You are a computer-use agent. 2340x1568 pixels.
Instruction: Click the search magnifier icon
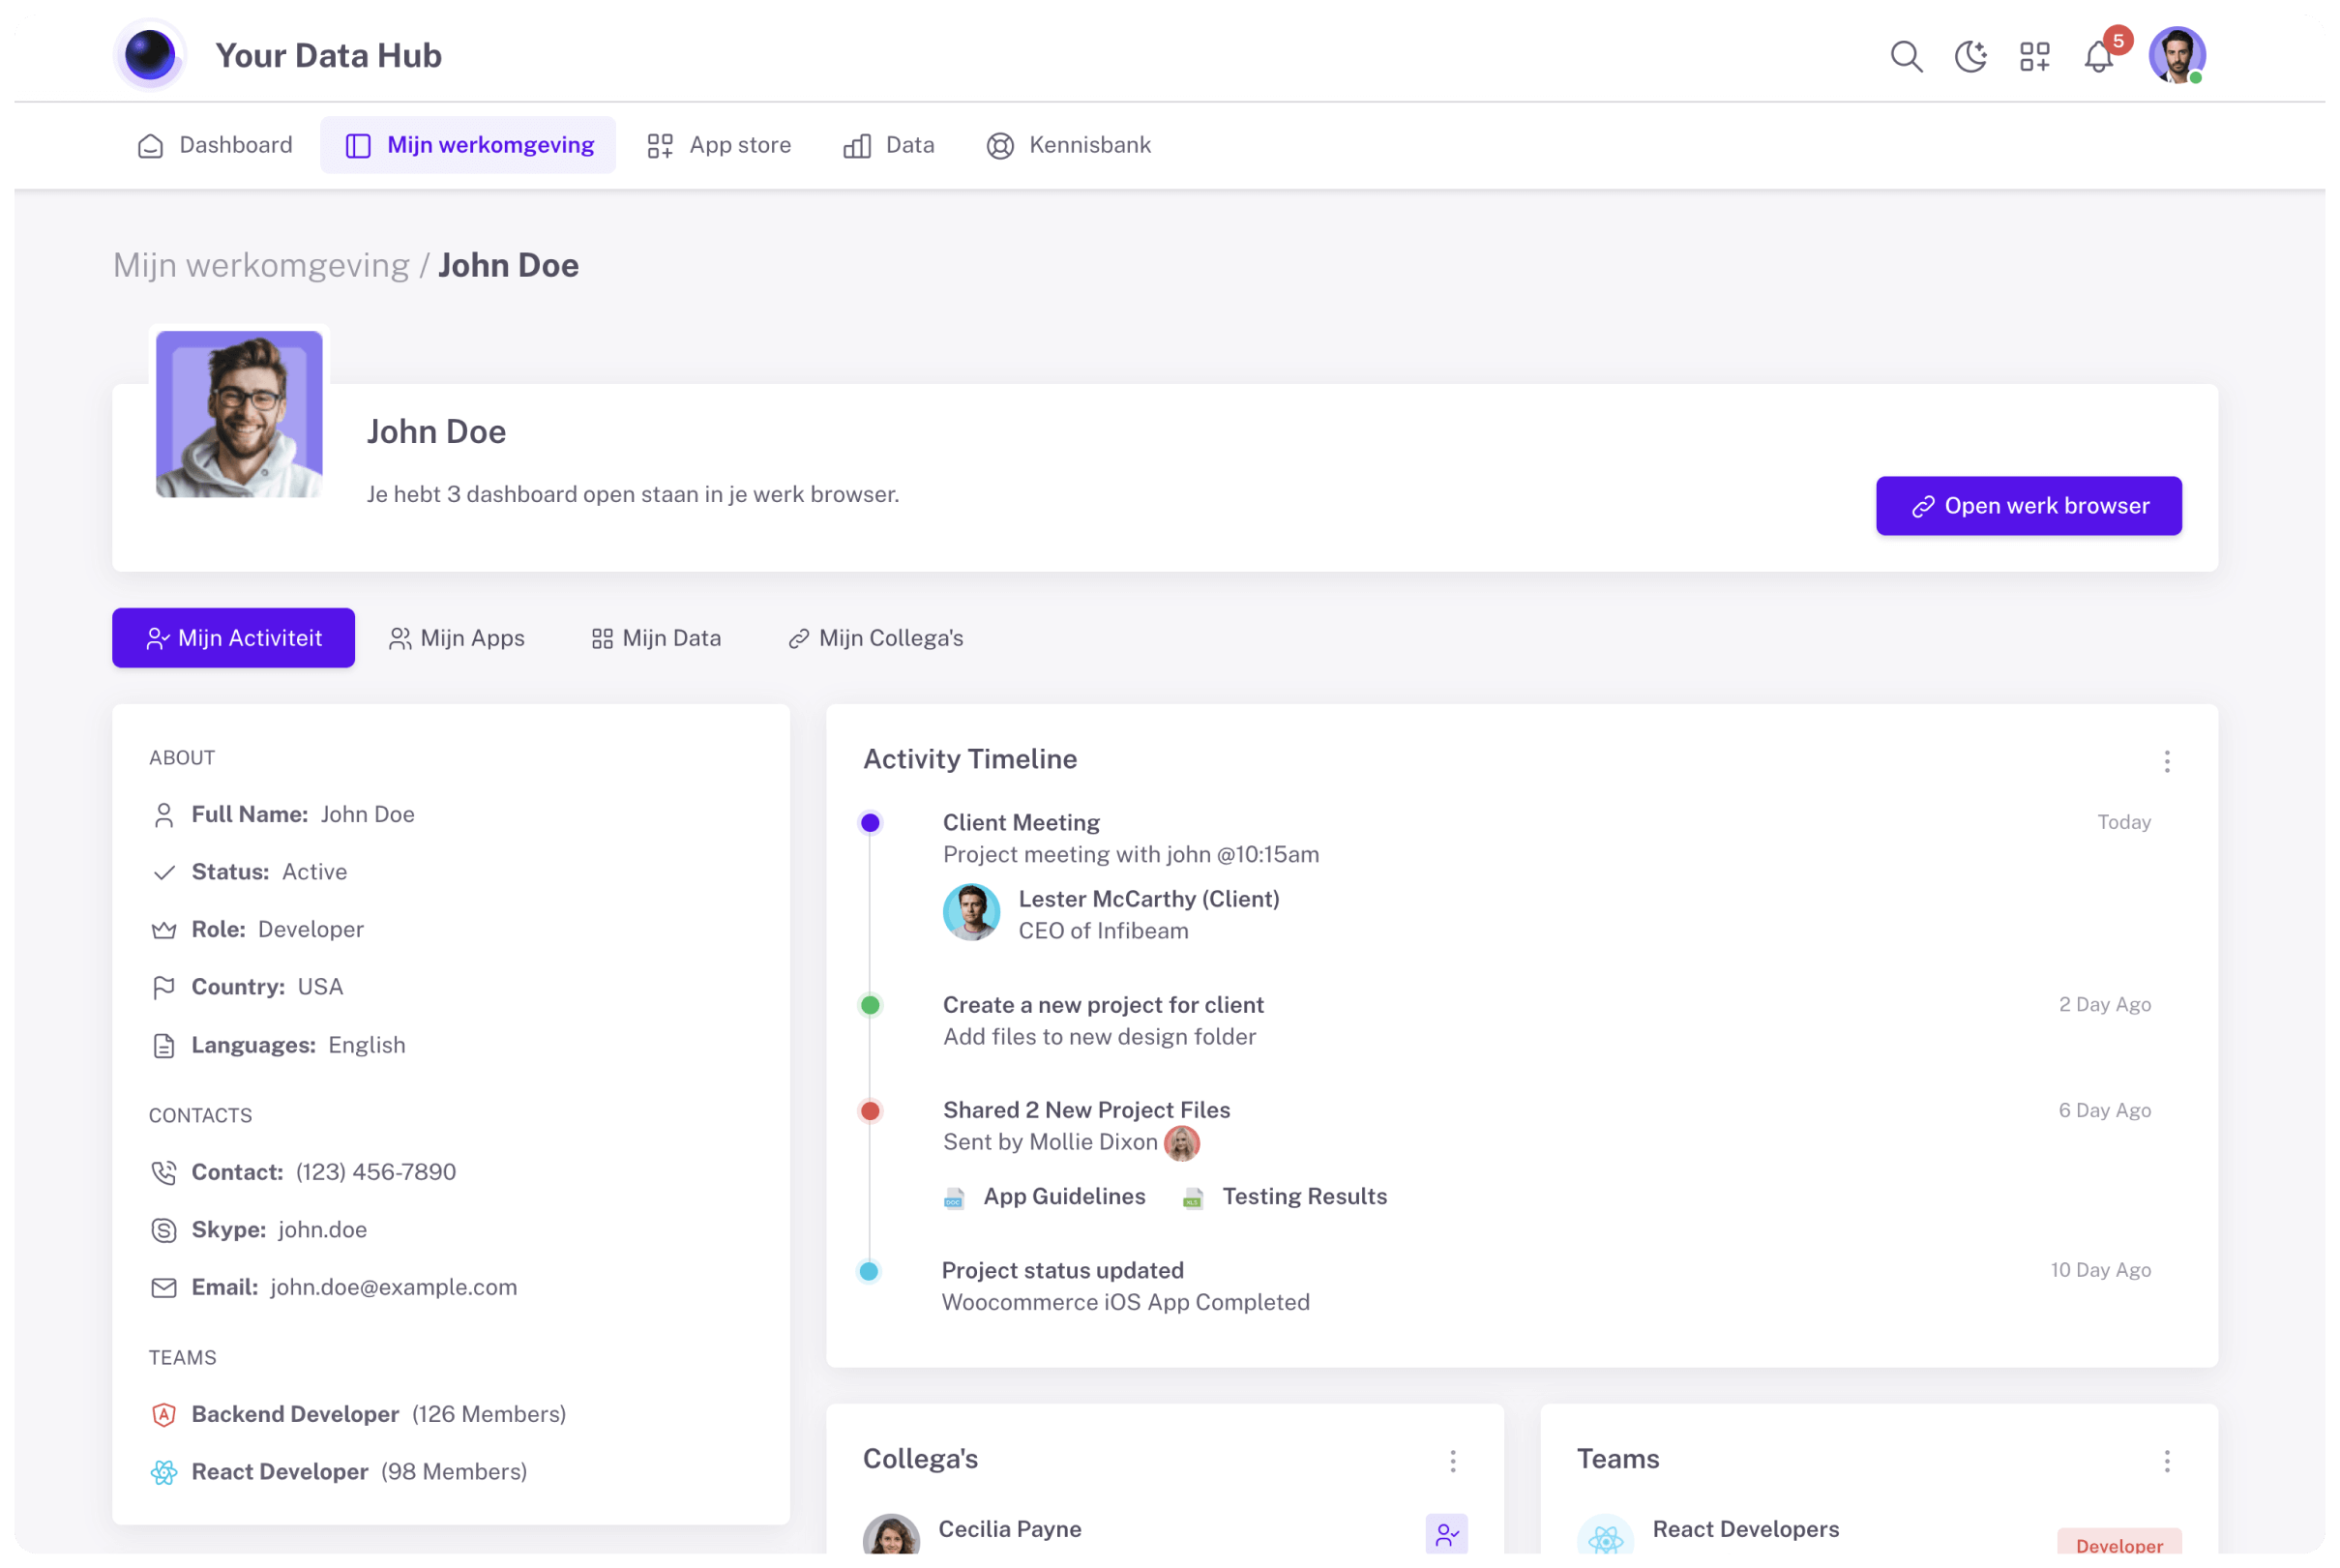1906,56
